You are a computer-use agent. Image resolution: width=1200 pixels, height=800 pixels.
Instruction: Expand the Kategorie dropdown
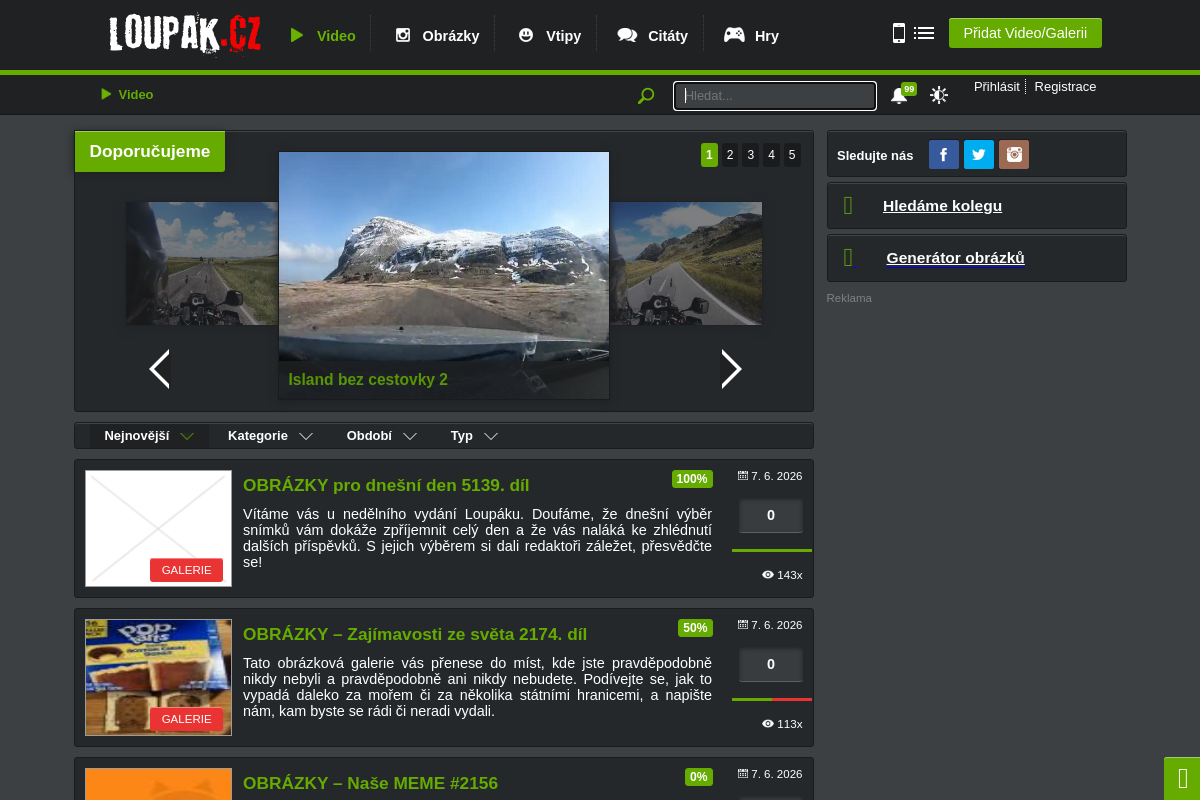(x=271, y=436)
